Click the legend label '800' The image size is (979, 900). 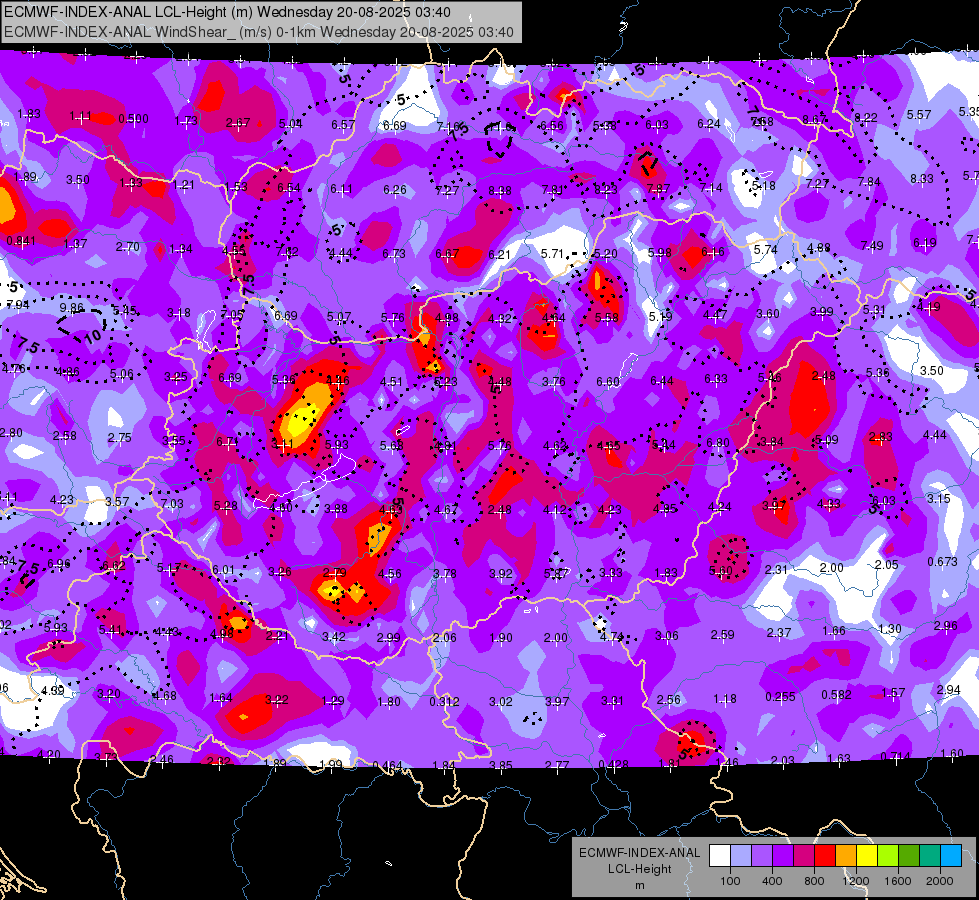tap(814, 881)
